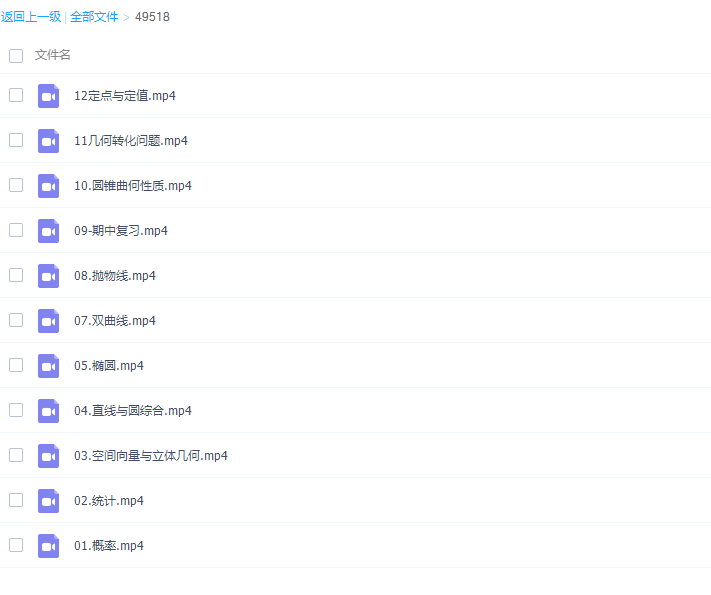The height and width of the screenshot is (595, 711).
Task: Click the 文件名 column header
Action: (53, 55)
